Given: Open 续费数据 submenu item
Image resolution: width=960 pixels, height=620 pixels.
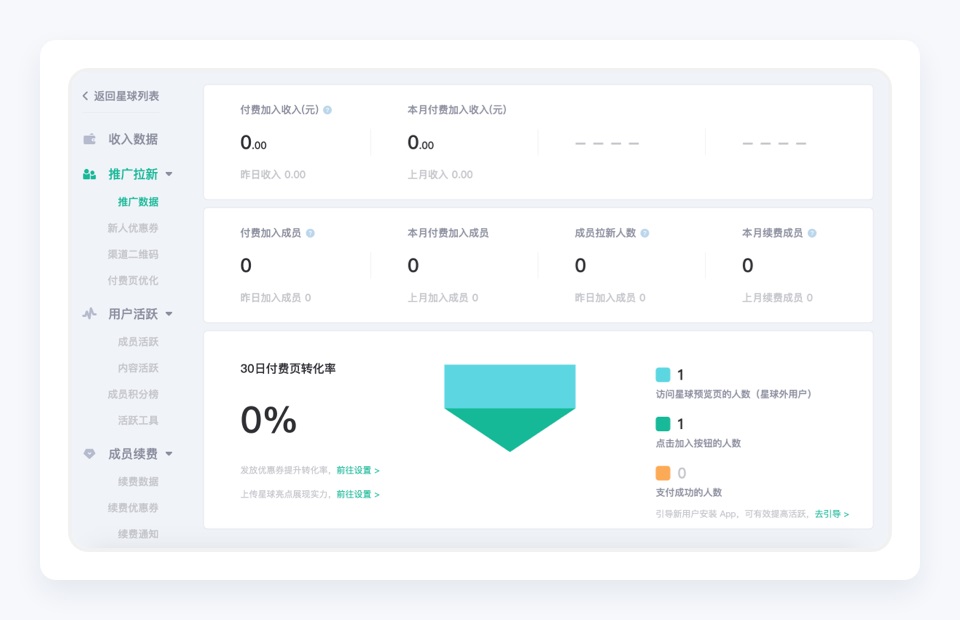Looking at the screenshot, I should pyautogui.click(x=138, y=482).
